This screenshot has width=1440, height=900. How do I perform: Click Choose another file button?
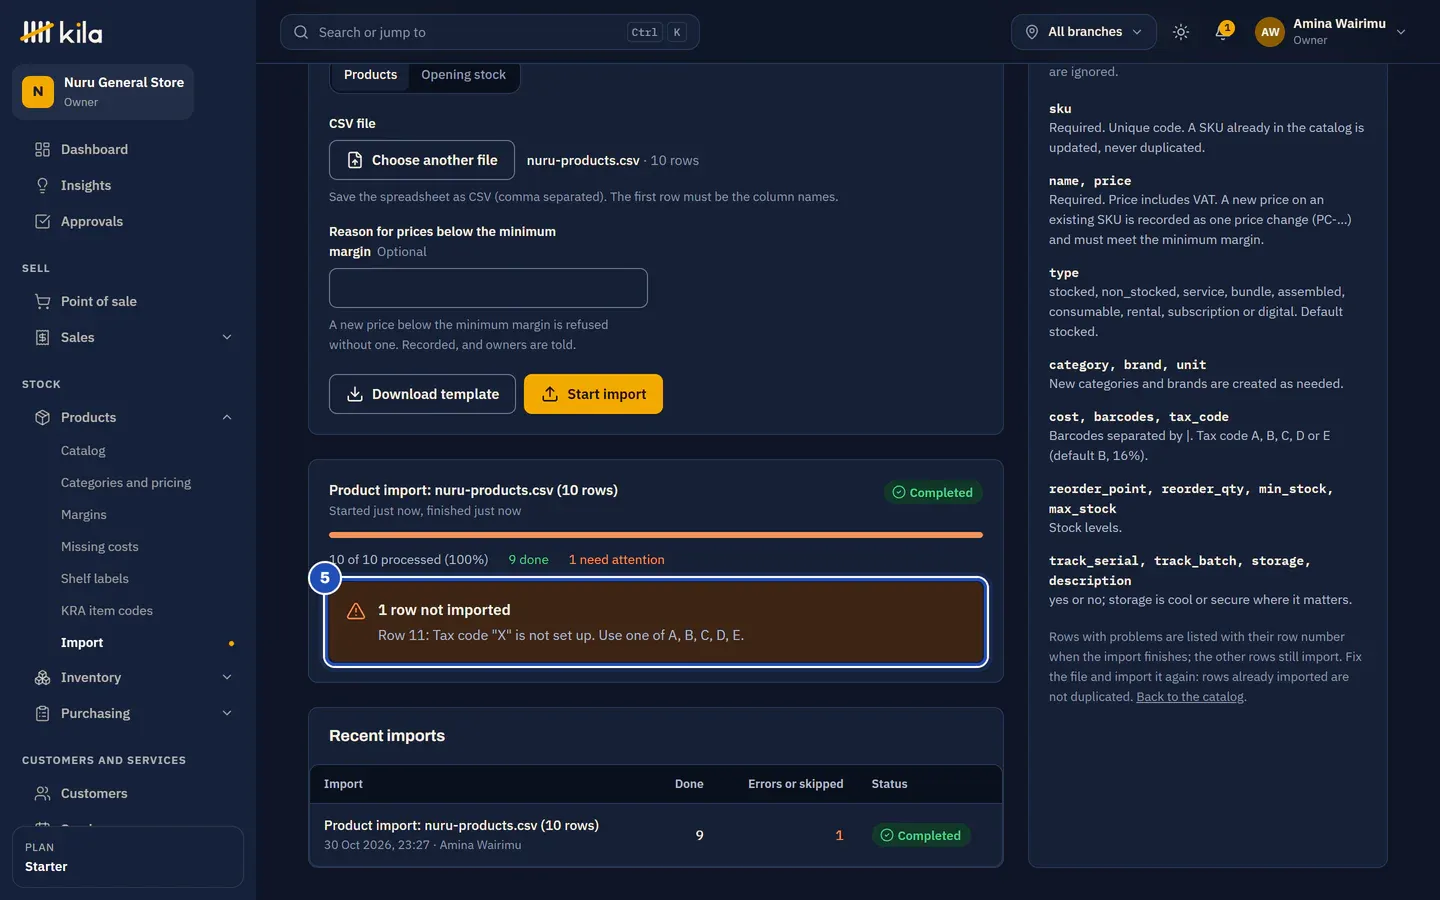(422, 160)
